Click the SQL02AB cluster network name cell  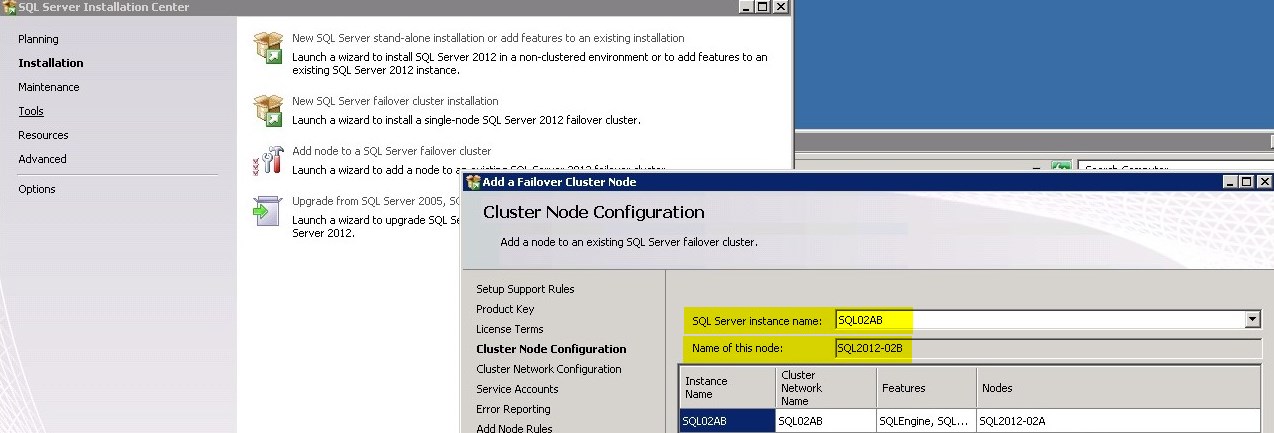[826, 421]
